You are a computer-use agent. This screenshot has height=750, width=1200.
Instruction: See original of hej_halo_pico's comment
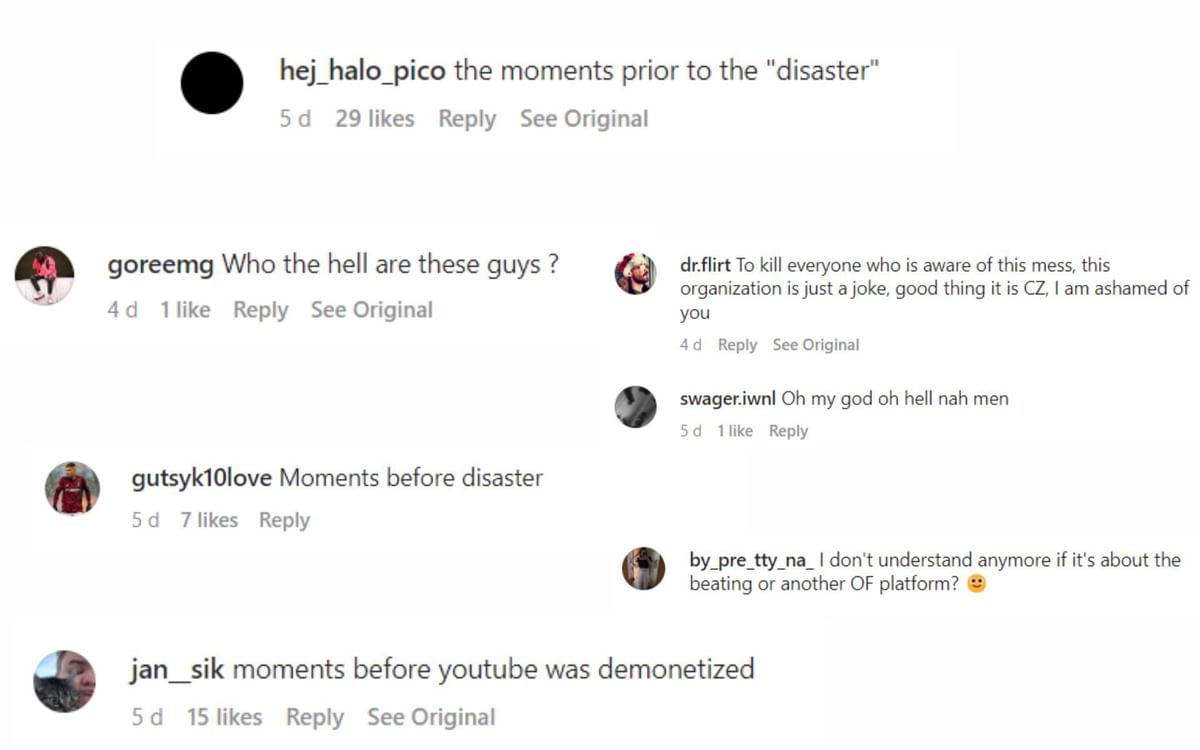(584, 119)
